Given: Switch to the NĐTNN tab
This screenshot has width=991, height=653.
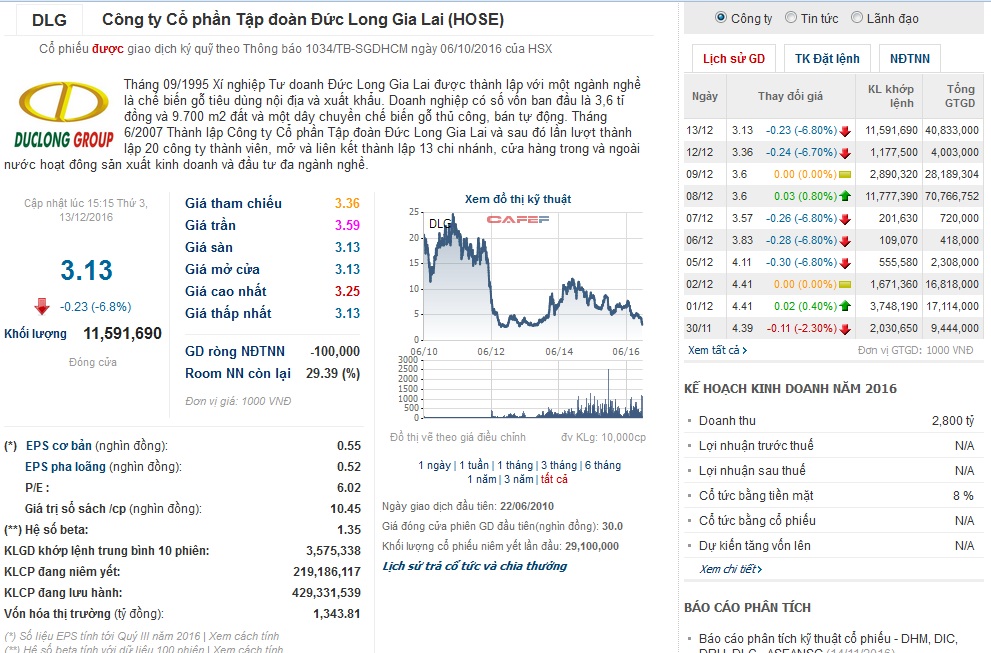Looking at the screenshot, I should (909, 59).
